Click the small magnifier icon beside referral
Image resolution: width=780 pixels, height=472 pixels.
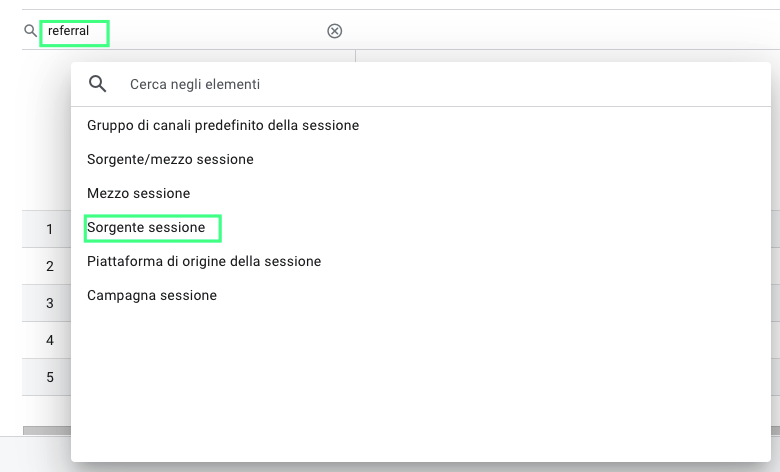(30, 31)
